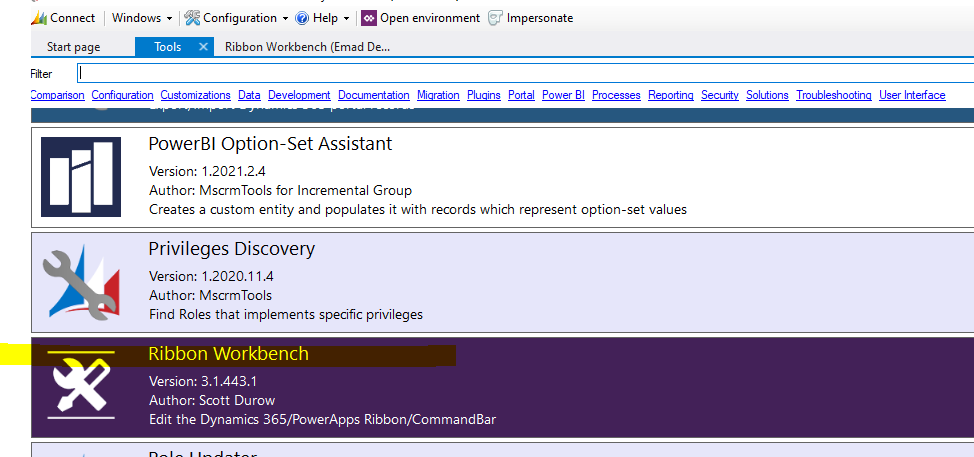Select the Privileges Discovery wrench icon
This screenshot has height=457, width=974.
point(81,283)
